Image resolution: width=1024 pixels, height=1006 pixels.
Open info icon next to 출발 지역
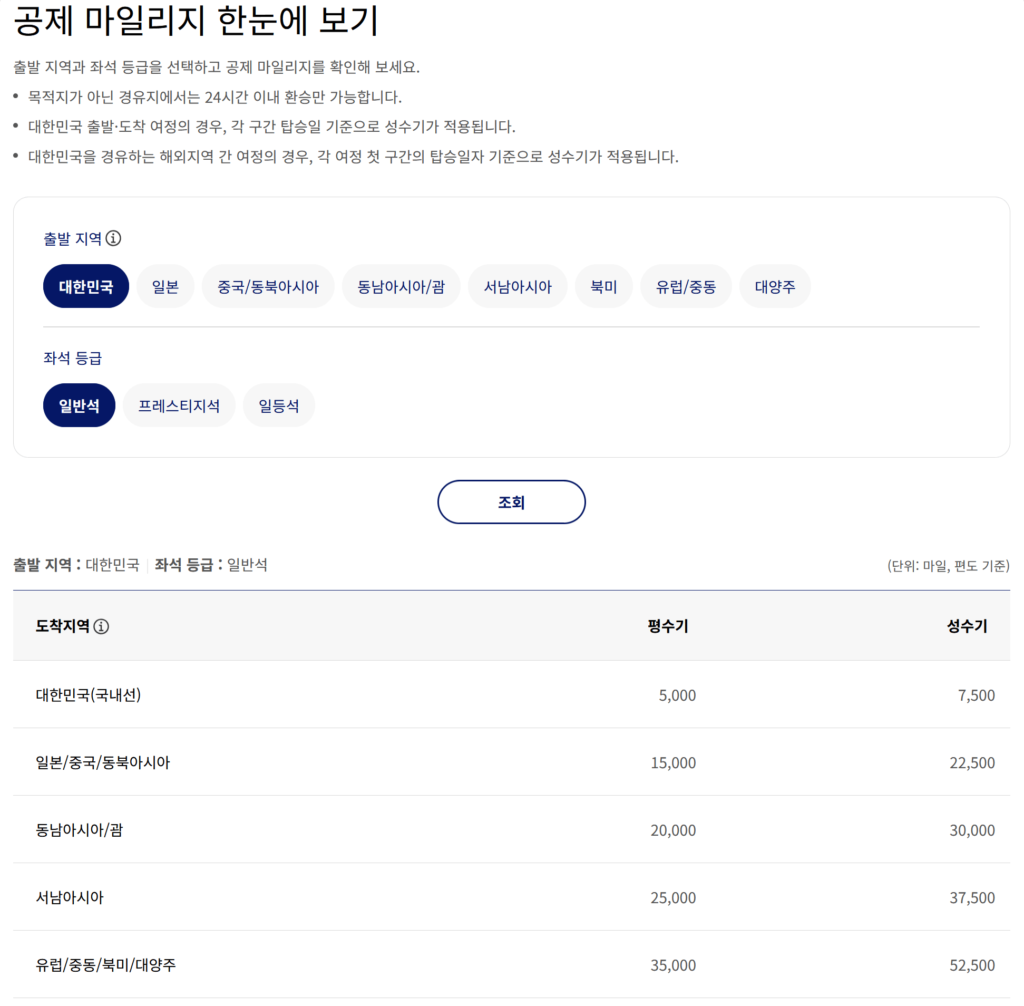click(x=113, y=238)
